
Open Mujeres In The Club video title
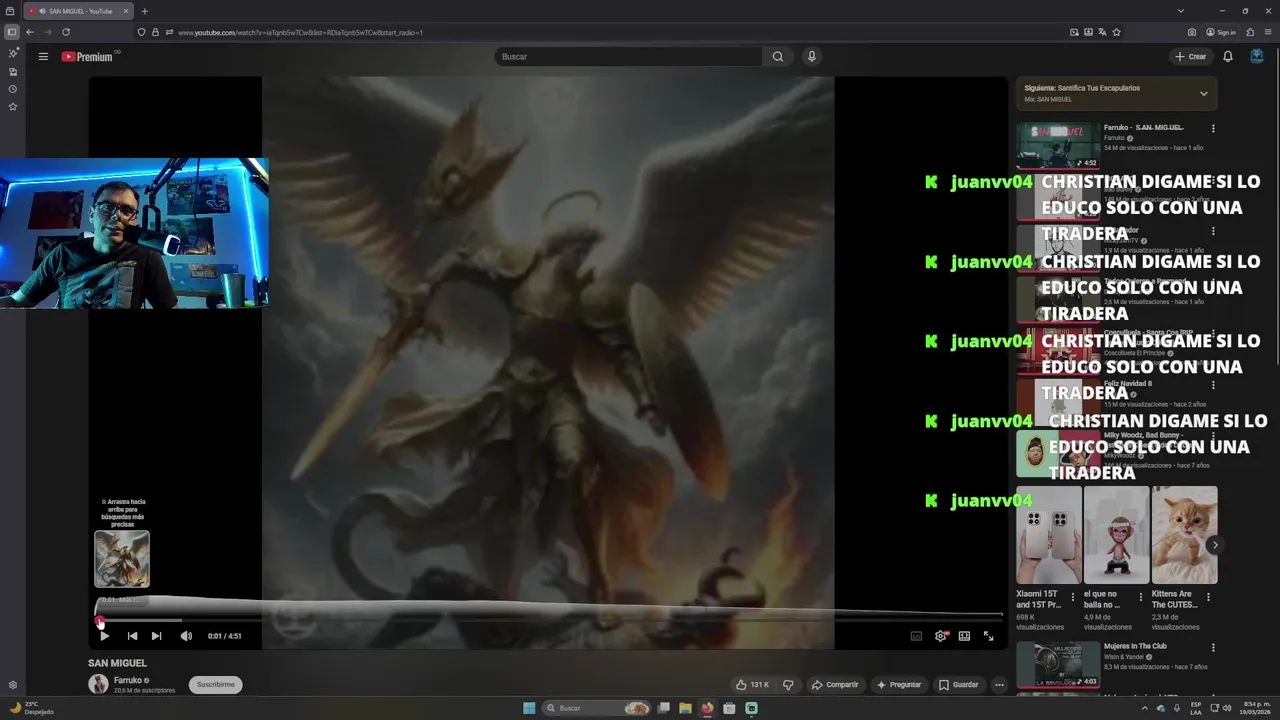tap(1135, 647)
